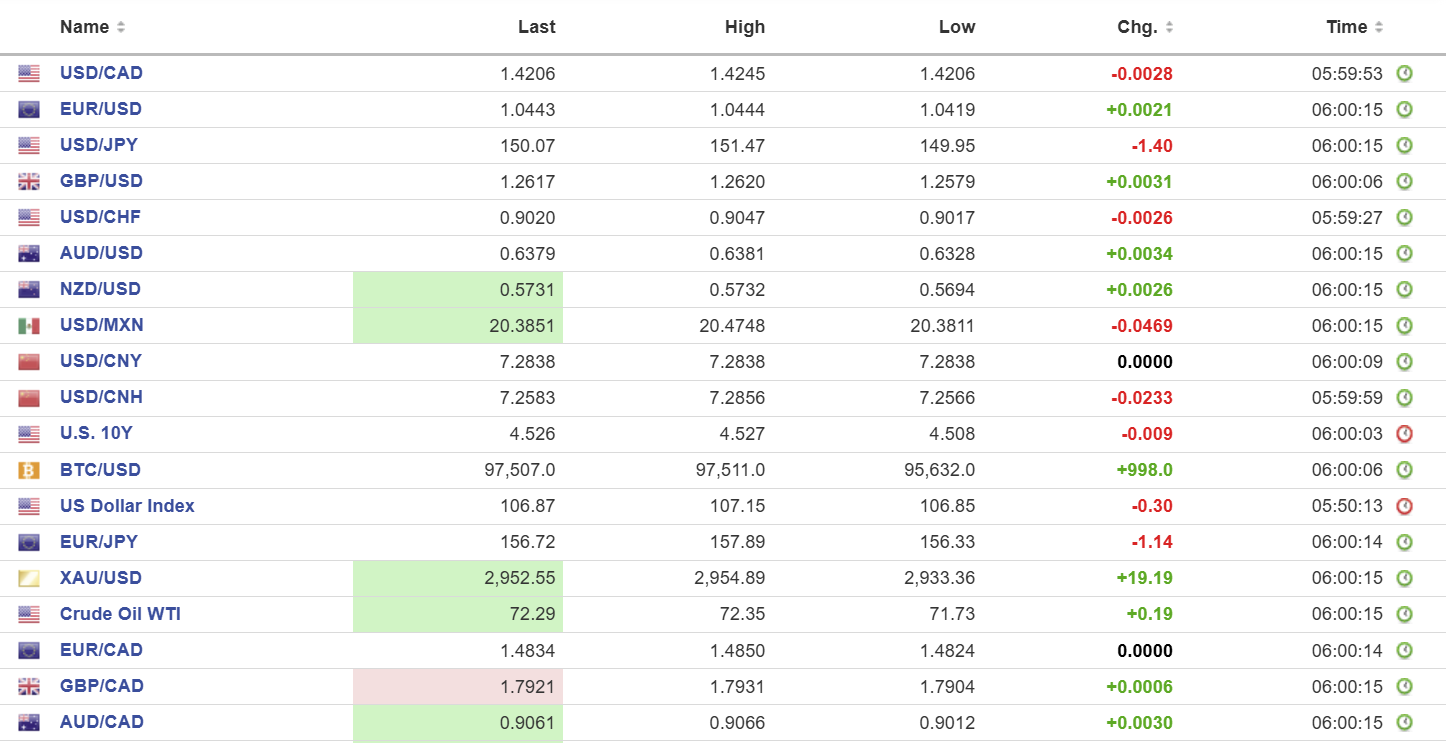Viewport: 1447px width, 743px height.
Task: Click the UK flag beside GBP/USD
Action: pos(29,182)
